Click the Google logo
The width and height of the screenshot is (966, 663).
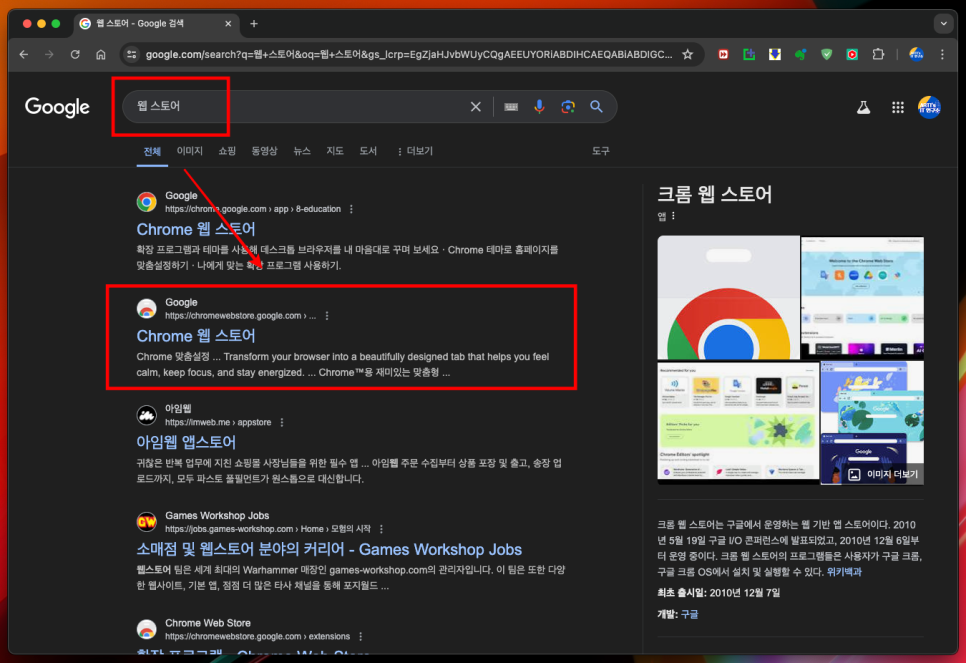tap(57, 107)
